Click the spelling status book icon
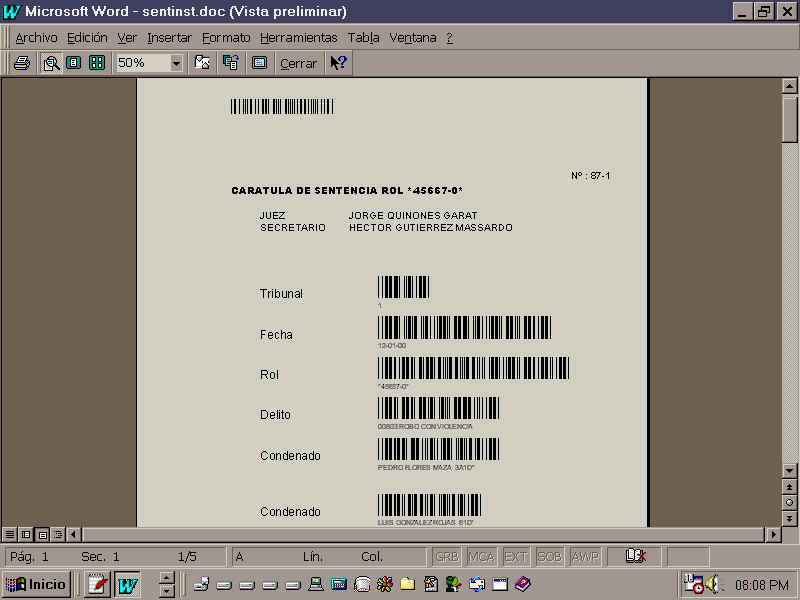This screenshot has height=600, width=800. pos(635,556)
